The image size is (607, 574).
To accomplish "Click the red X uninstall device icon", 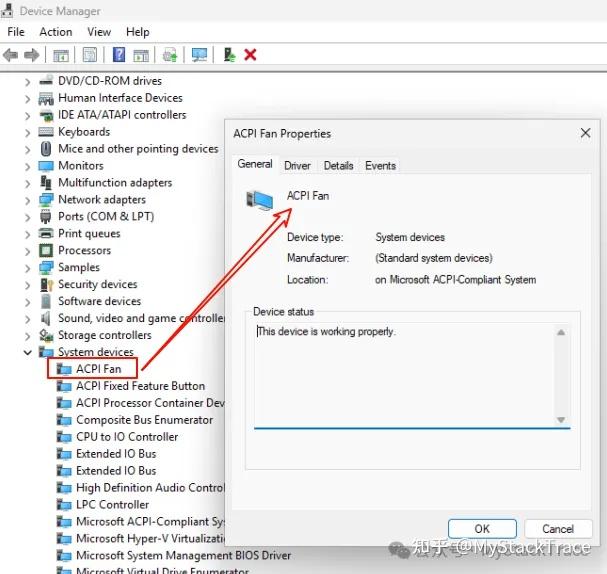I will pyautogui.click(x=250, y=55).
